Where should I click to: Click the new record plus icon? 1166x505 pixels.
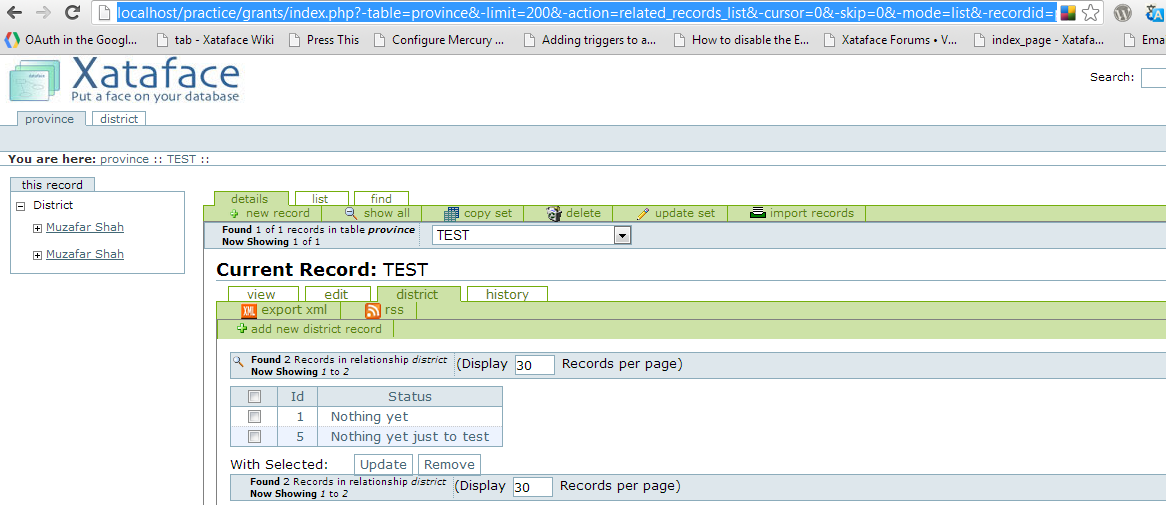(x=234, y=213)
